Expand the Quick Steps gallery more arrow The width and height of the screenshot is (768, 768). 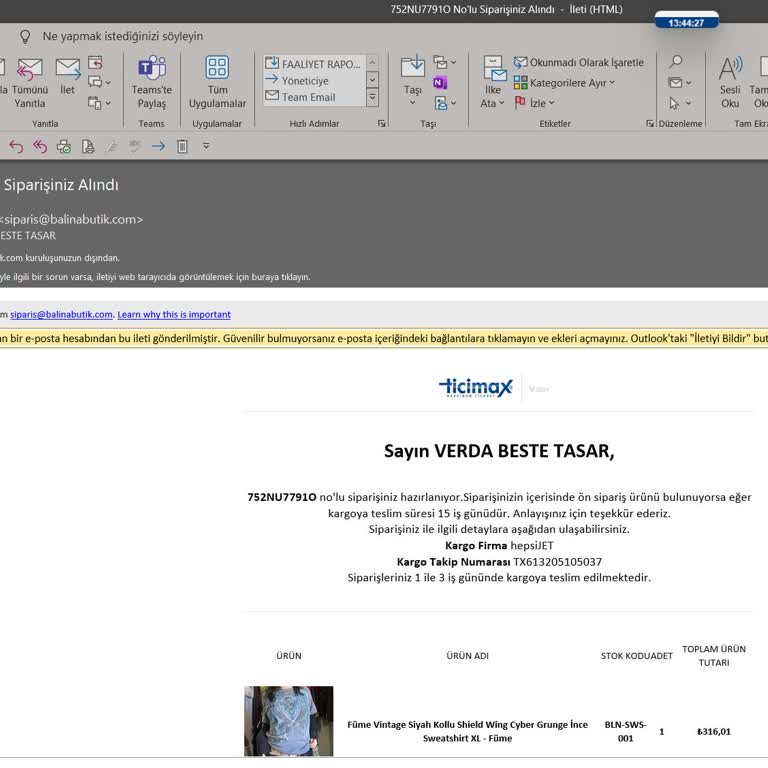point(372,97)
